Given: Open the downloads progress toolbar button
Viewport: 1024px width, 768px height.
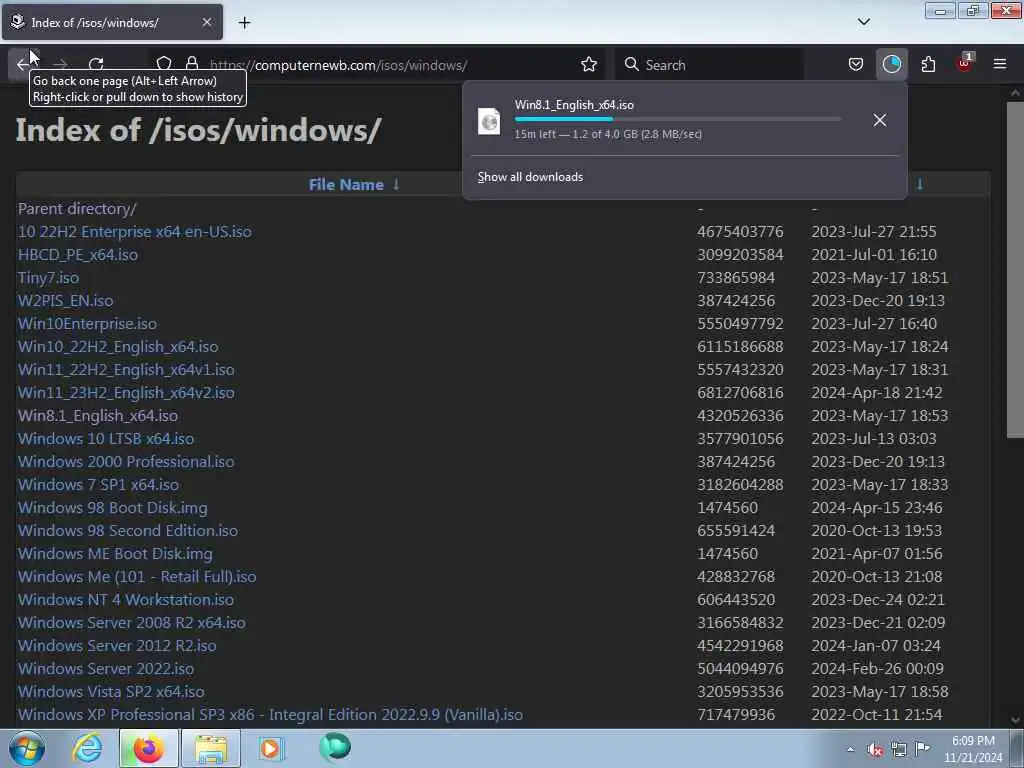Looking at the screenshot, I should coord(891,64).
